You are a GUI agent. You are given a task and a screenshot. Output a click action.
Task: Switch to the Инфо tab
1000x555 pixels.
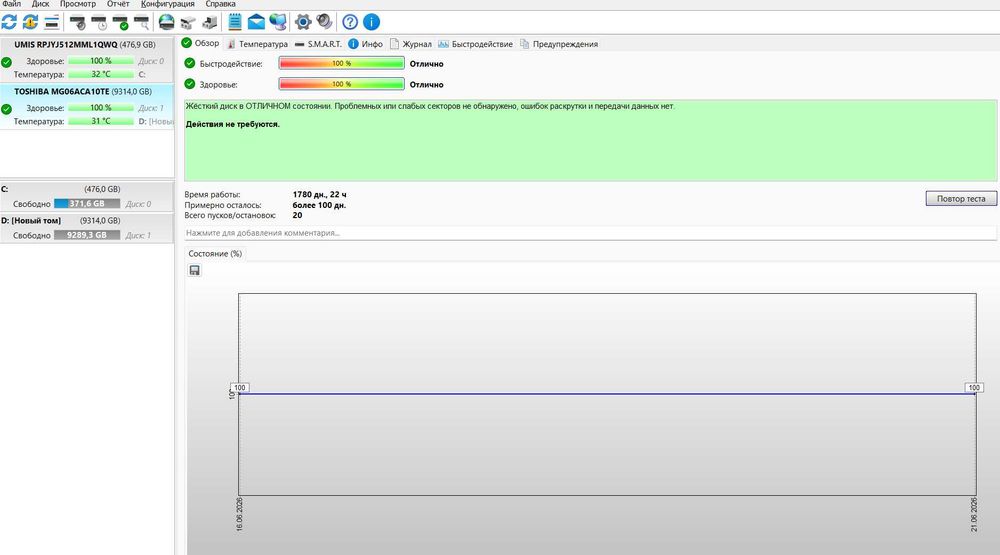point(365,44)
